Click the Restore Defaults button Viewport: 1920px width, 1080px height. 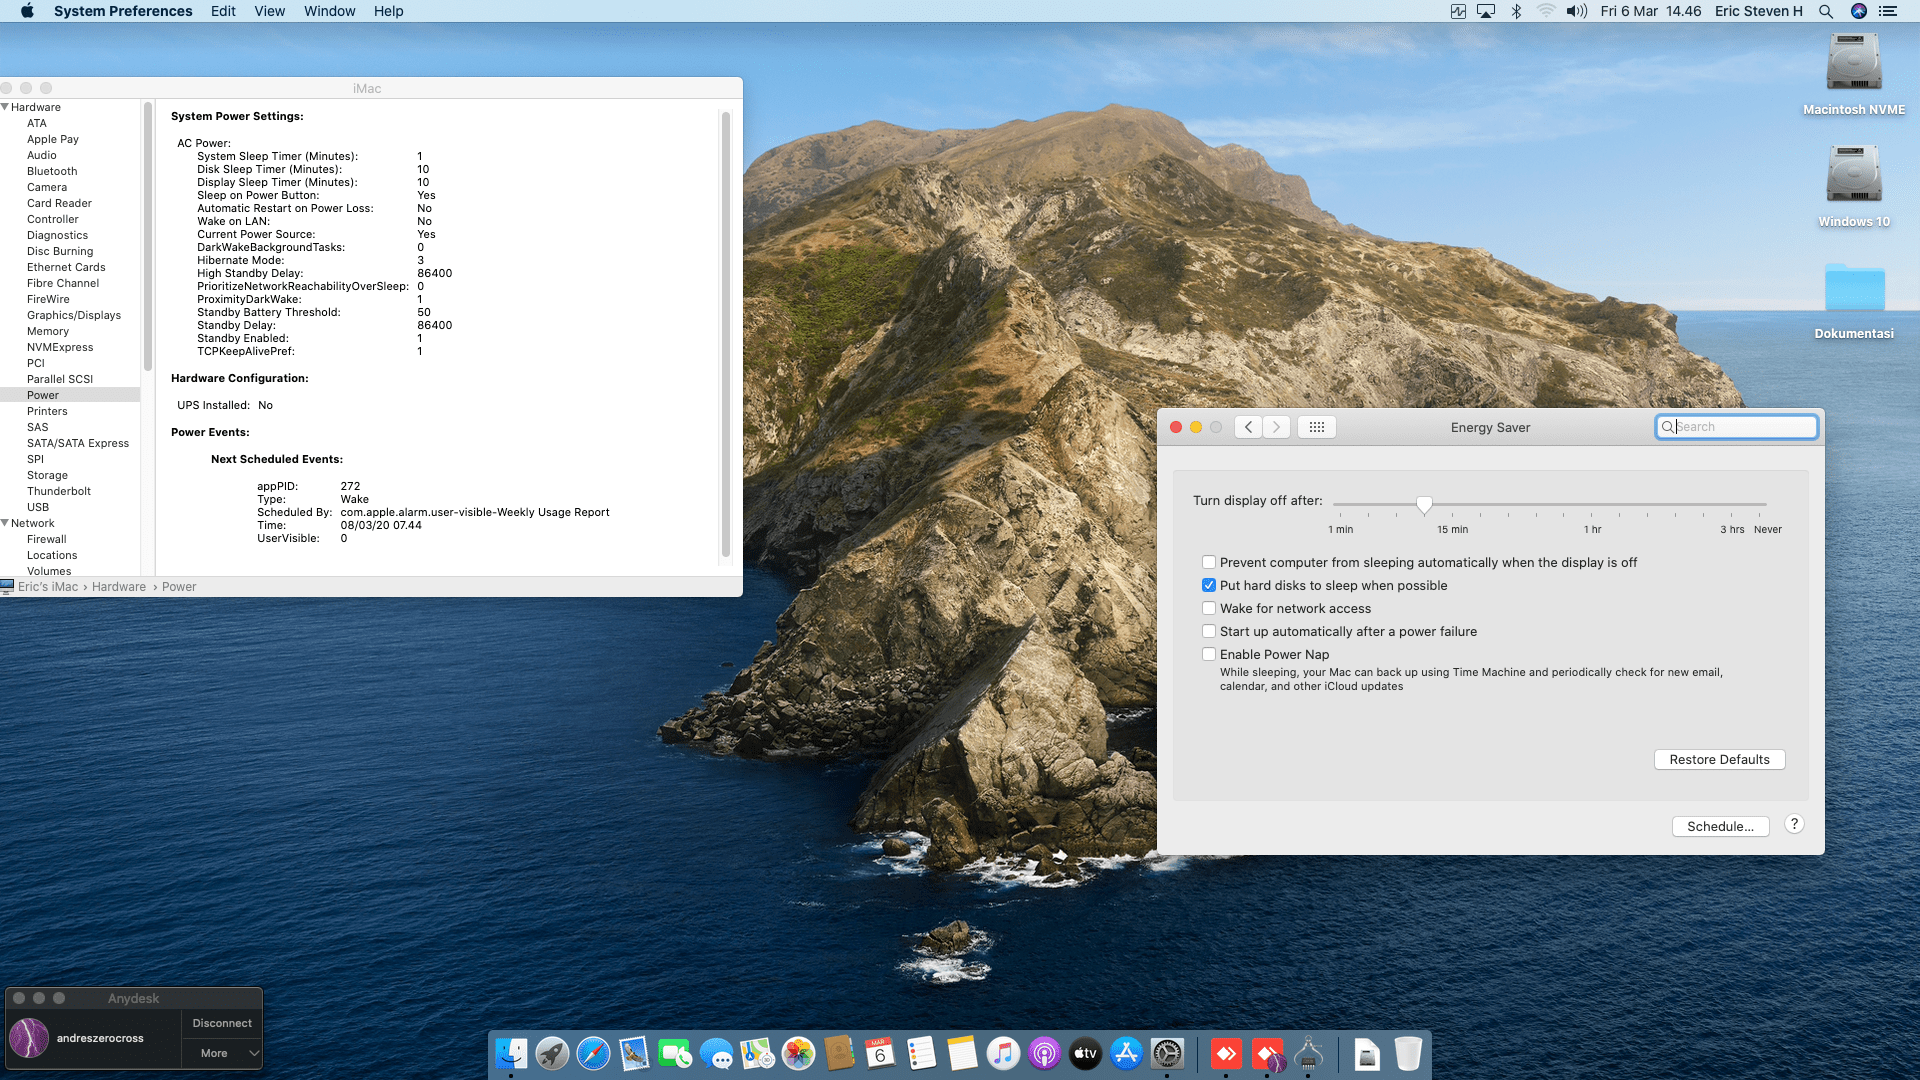tap(1719, 760)
